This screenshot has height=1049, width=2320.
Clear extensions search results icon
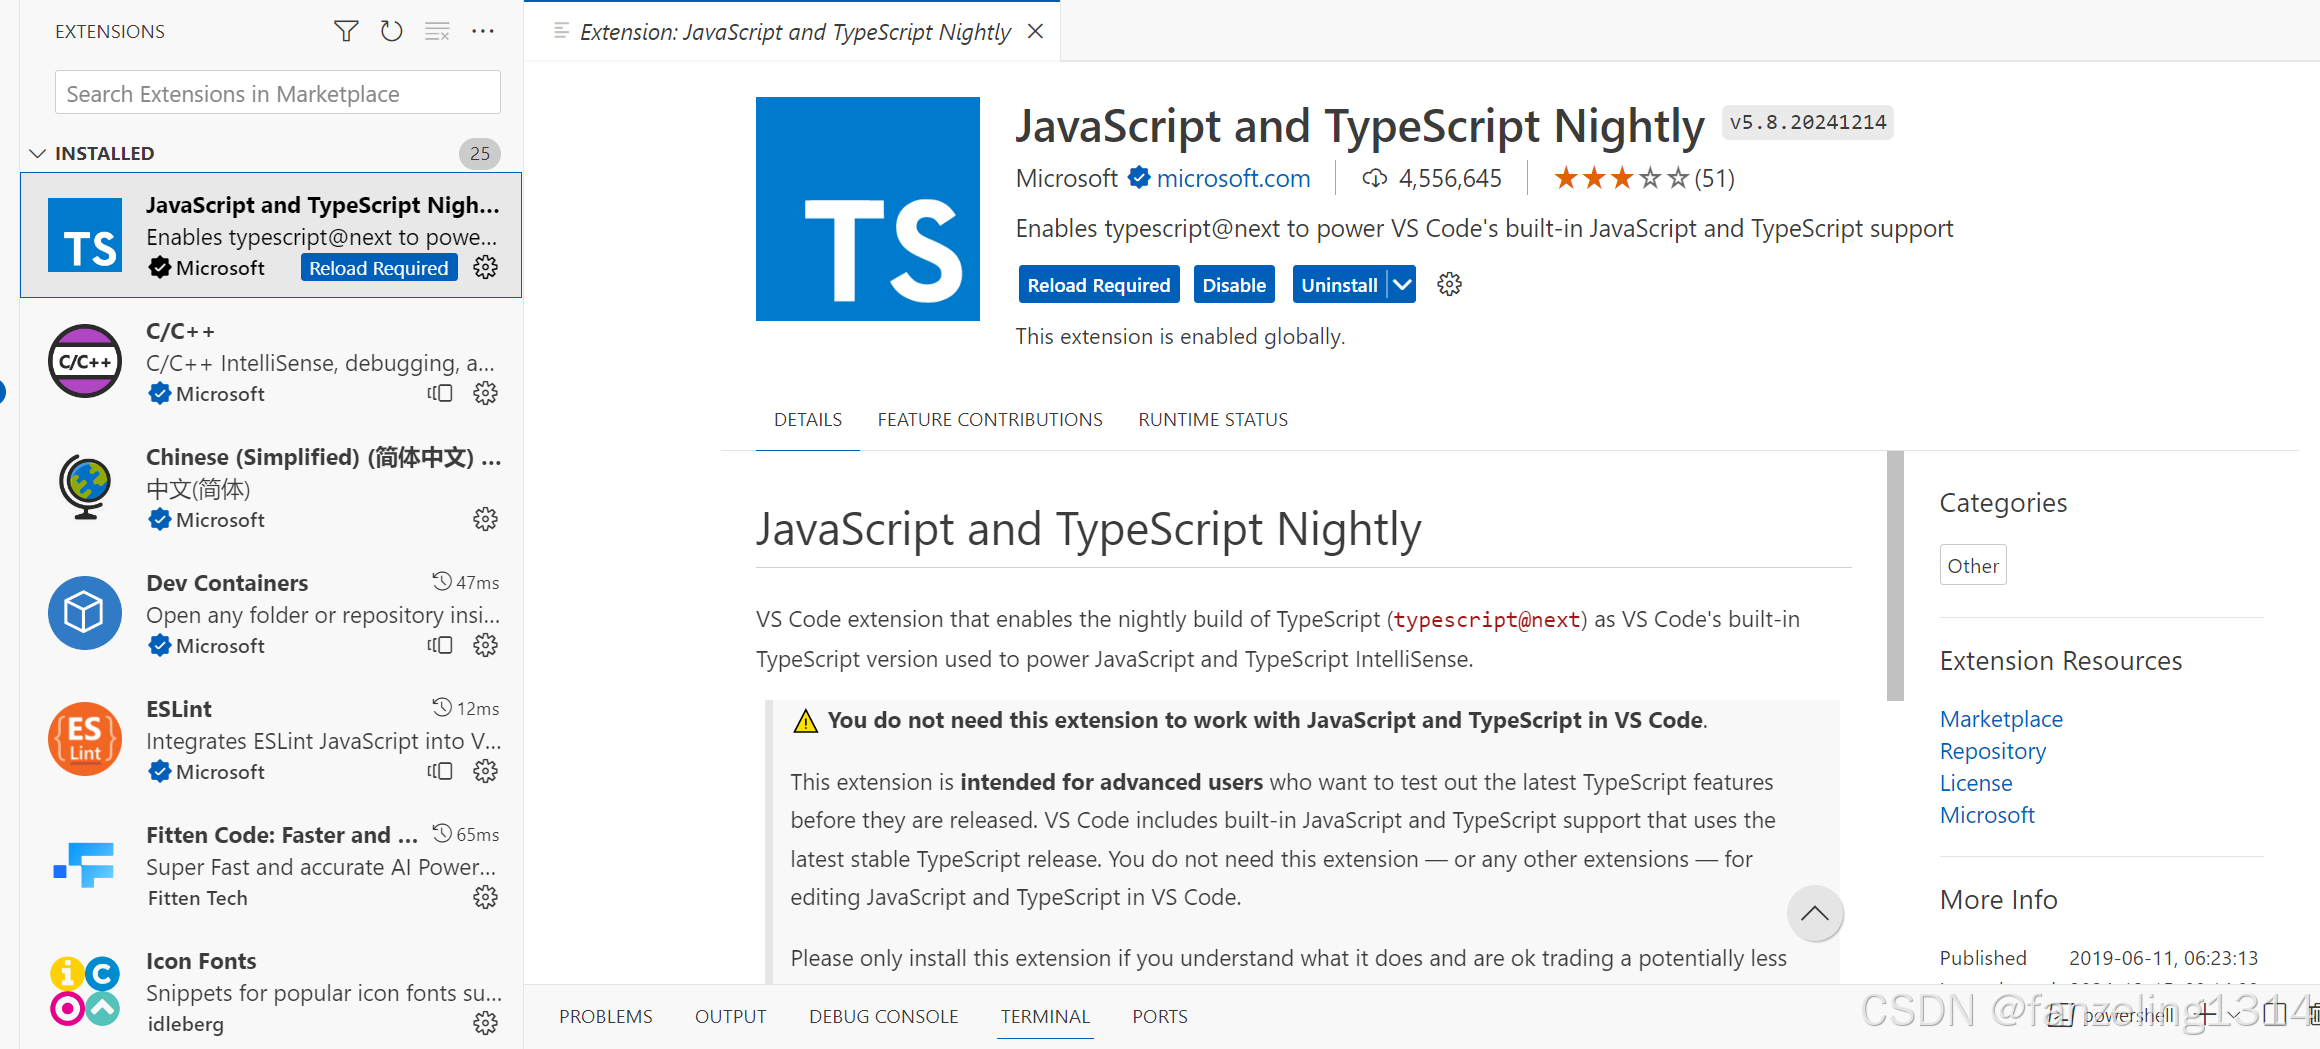(437, 31)
